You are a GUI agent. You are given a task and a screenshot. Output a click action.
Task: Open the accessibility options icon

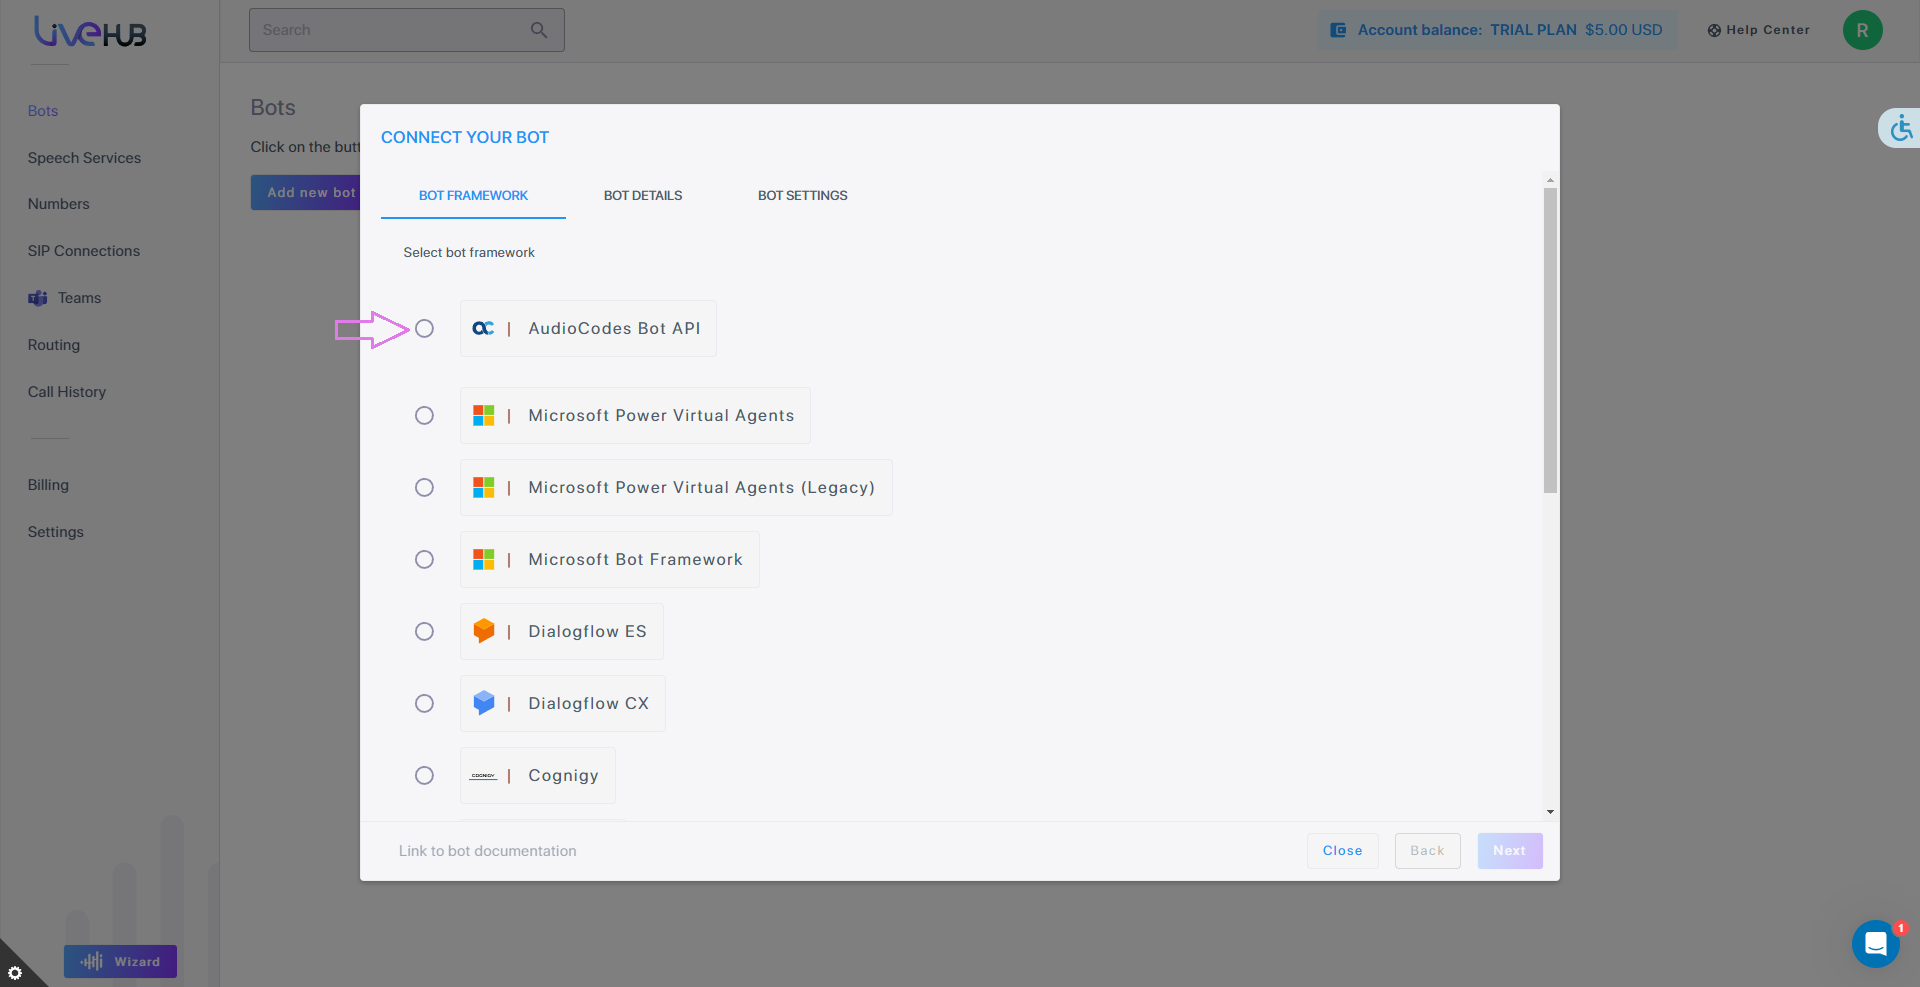1901,128
